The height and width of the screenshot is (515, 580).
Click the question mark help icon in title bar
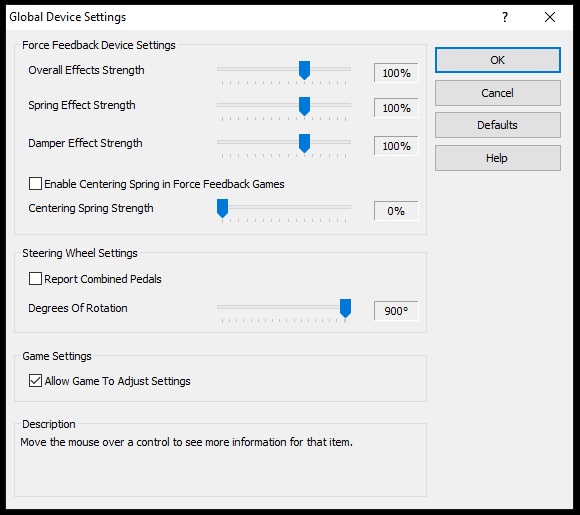(x=505, y=17)
